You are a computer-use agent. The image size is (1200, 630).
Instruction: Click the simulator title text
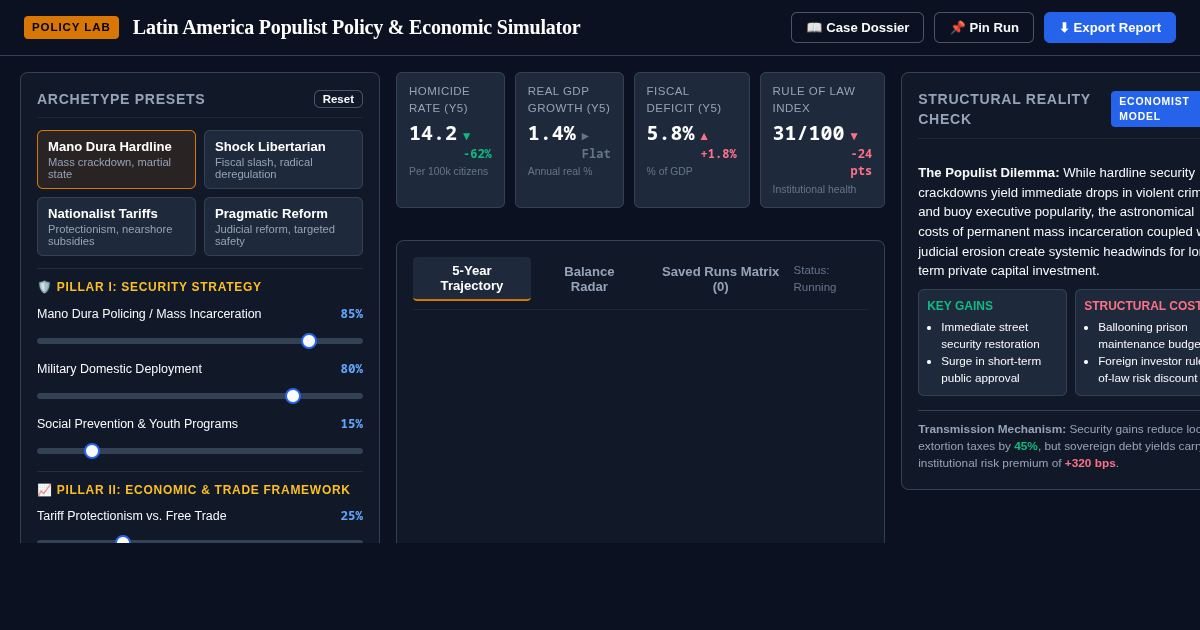[x=356, y=27]
